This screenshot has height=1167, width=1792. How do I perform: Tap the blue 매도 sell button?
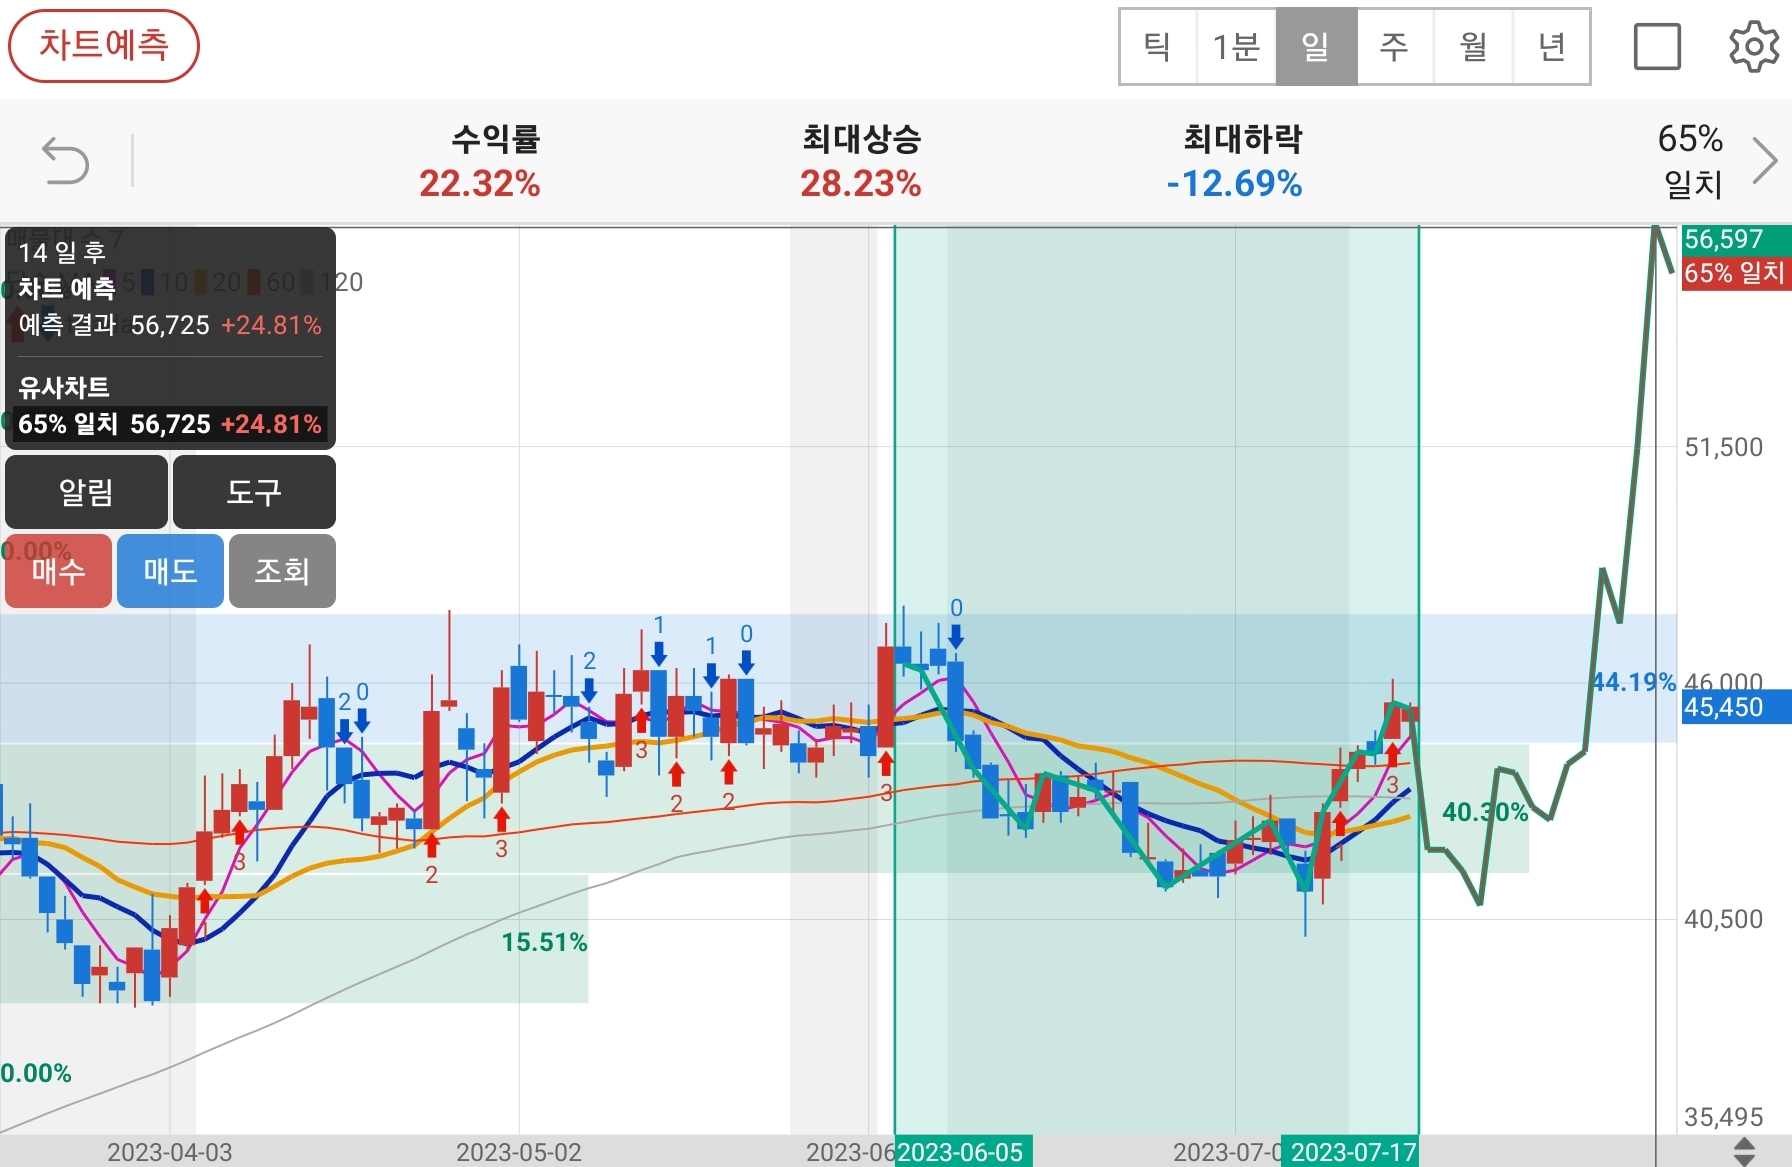click(x=170, y=571)
